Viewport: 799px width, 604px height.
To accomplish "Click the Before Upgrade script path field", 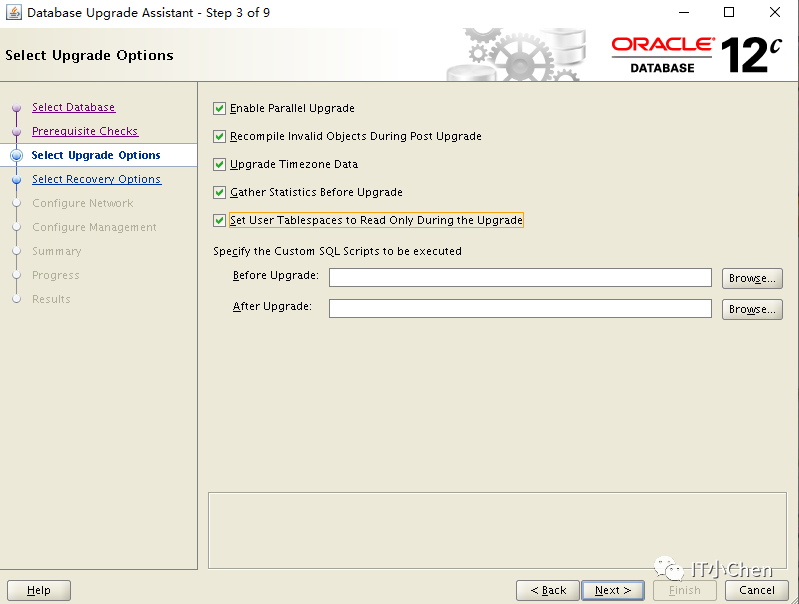I will (x=520, y=278).
